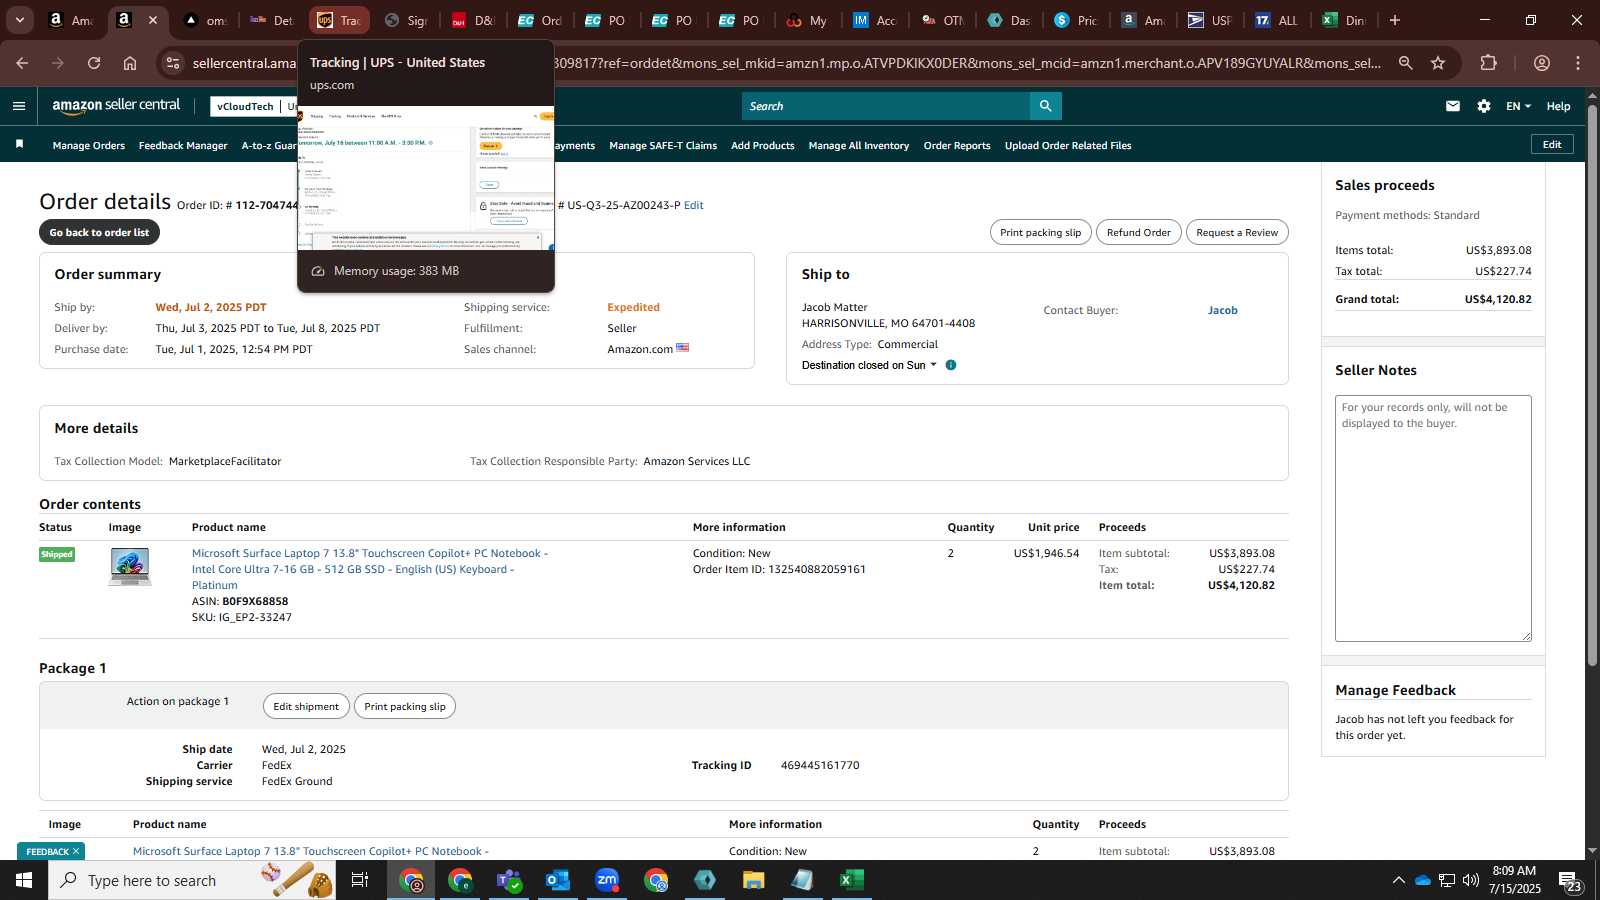Click the page vertical scrollbar
1600x900 pixels.
1592,385
